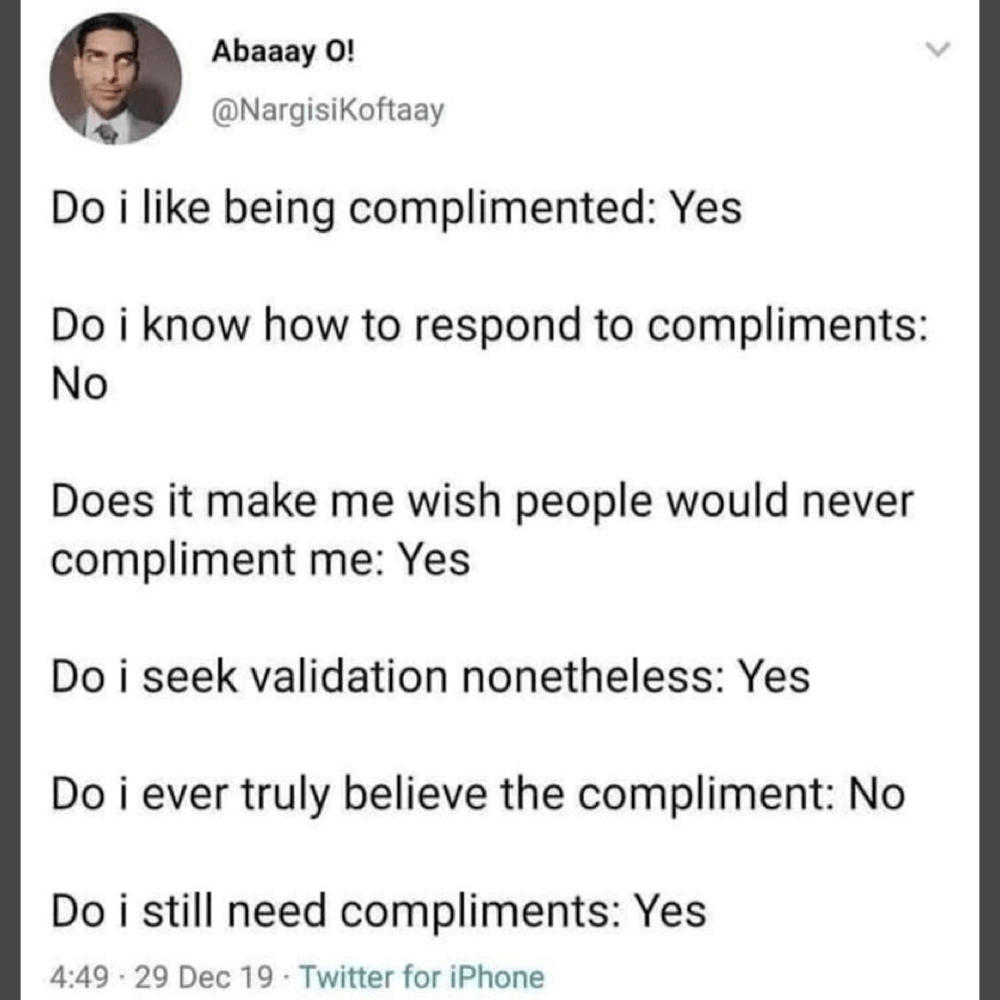Image resolution: width=1000 pixels, height=1000 pixels.
Task: Click the line "Do i seek validation nonetheless"
Action: click(430, 677)
